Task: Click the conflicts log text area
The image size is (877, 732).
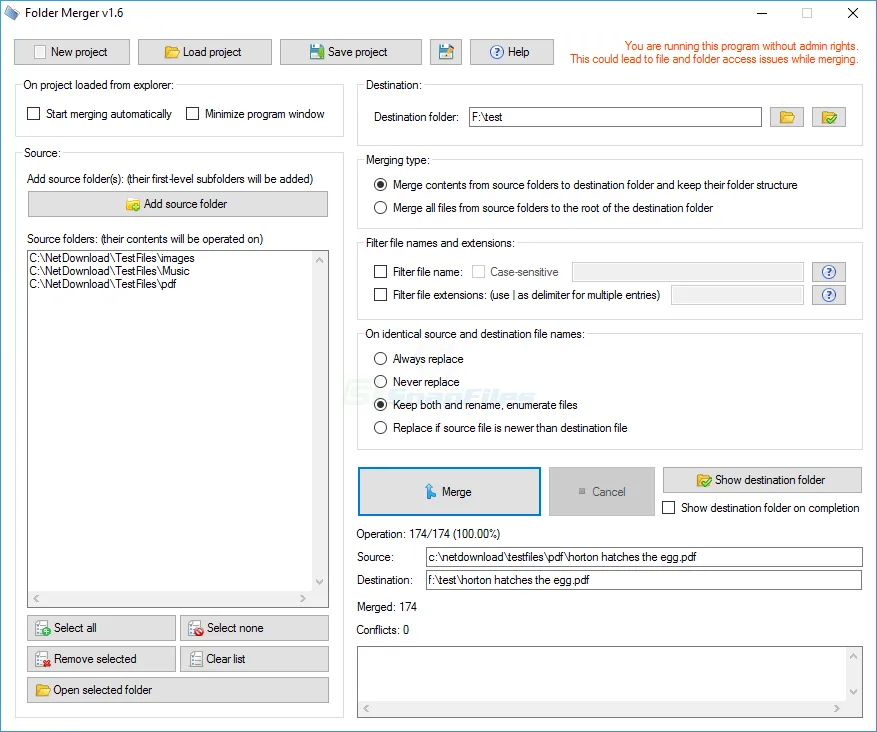Action: click(602, 674)
